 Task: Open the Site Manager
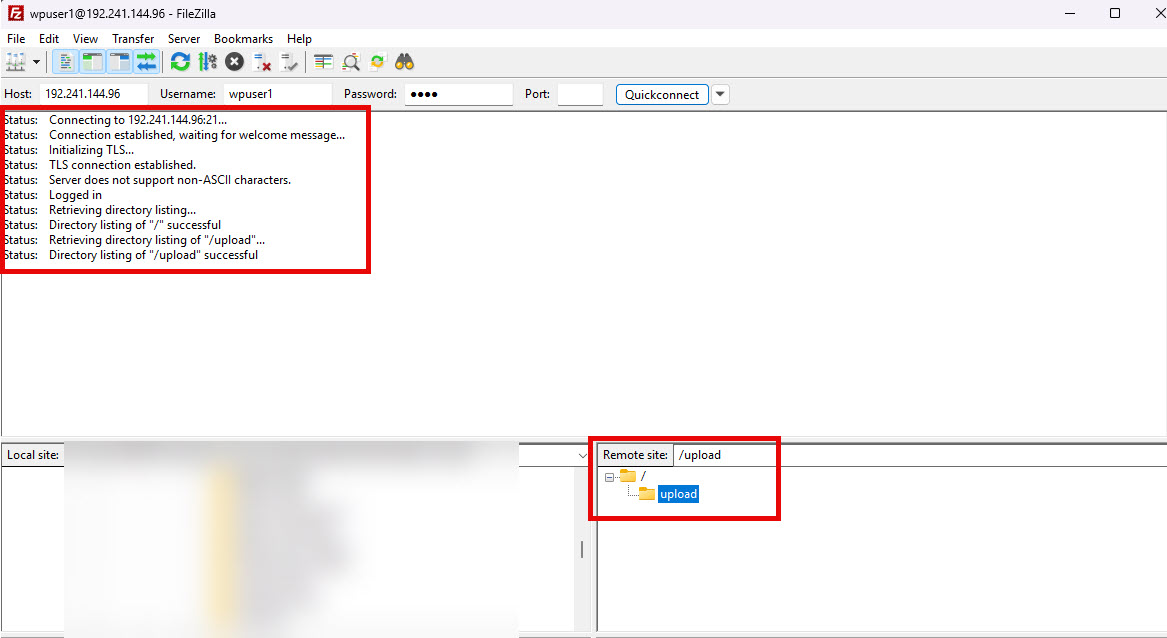[14, 61]
